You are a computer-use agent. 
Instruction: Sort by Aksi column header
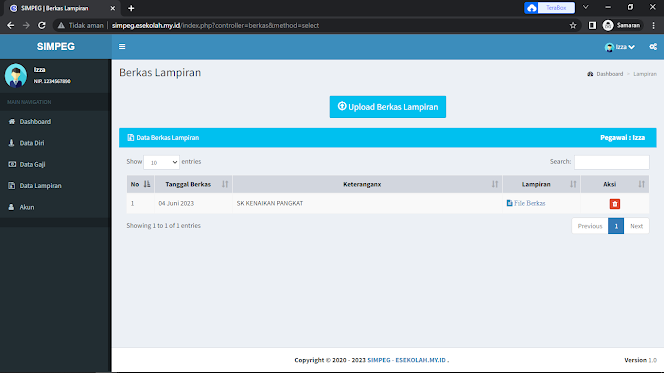614,184
